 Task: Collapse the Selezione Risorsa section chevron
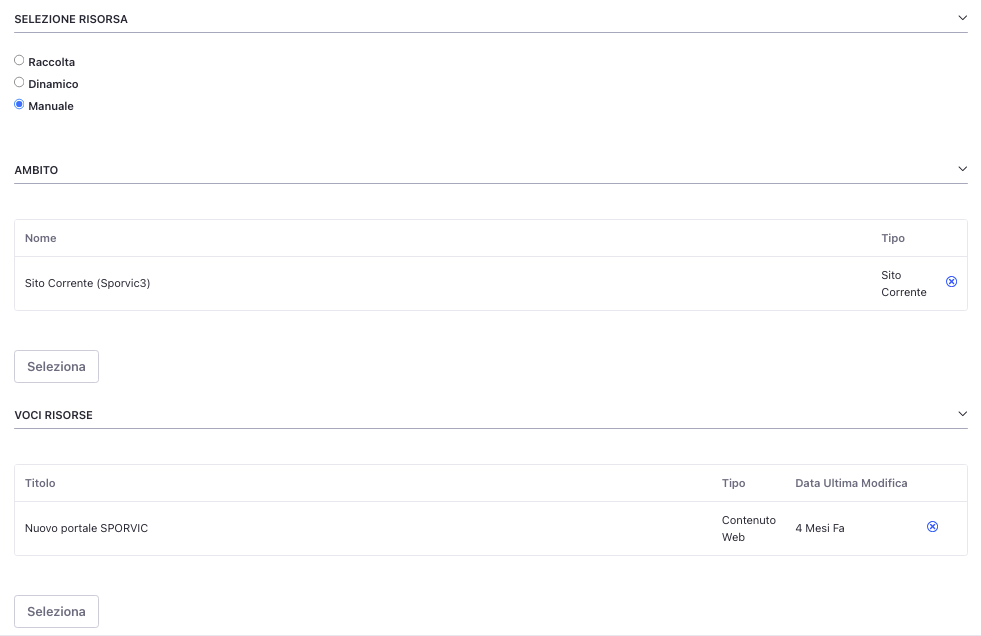[962, 18]
